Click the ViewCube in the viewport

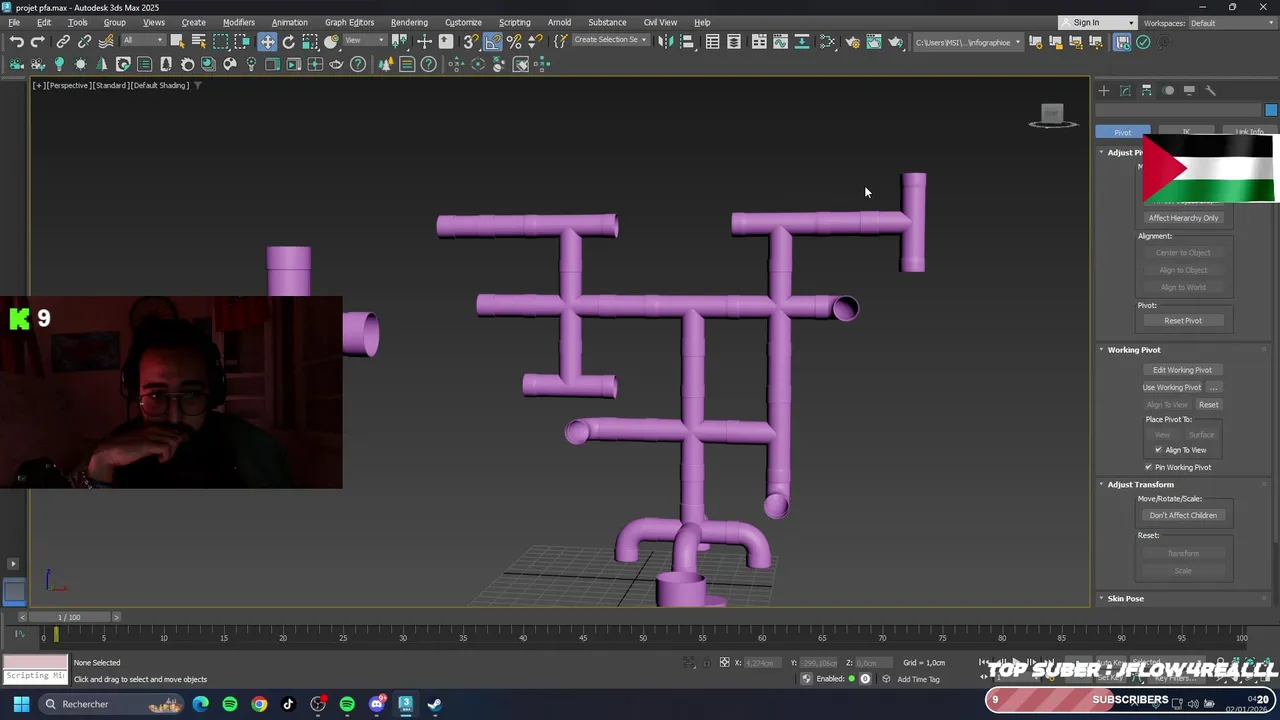pyautogui.click(x=1053, y=116)
